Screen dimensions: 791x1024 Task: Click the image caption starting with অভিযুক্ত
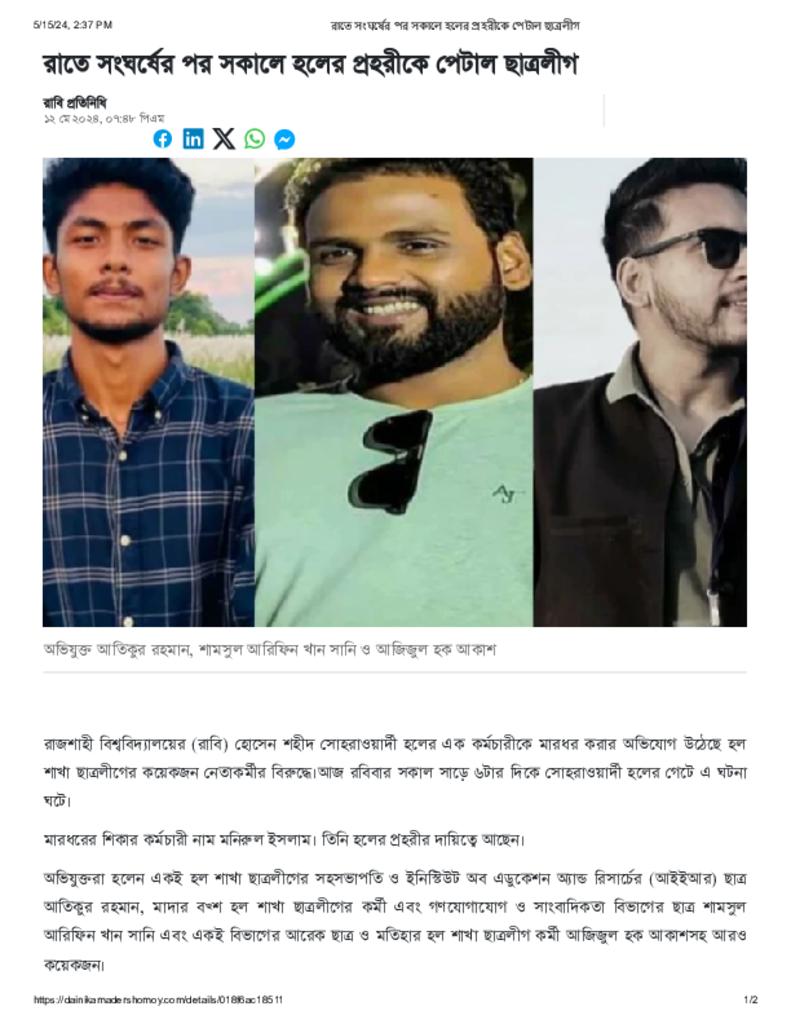coord(270,650)
